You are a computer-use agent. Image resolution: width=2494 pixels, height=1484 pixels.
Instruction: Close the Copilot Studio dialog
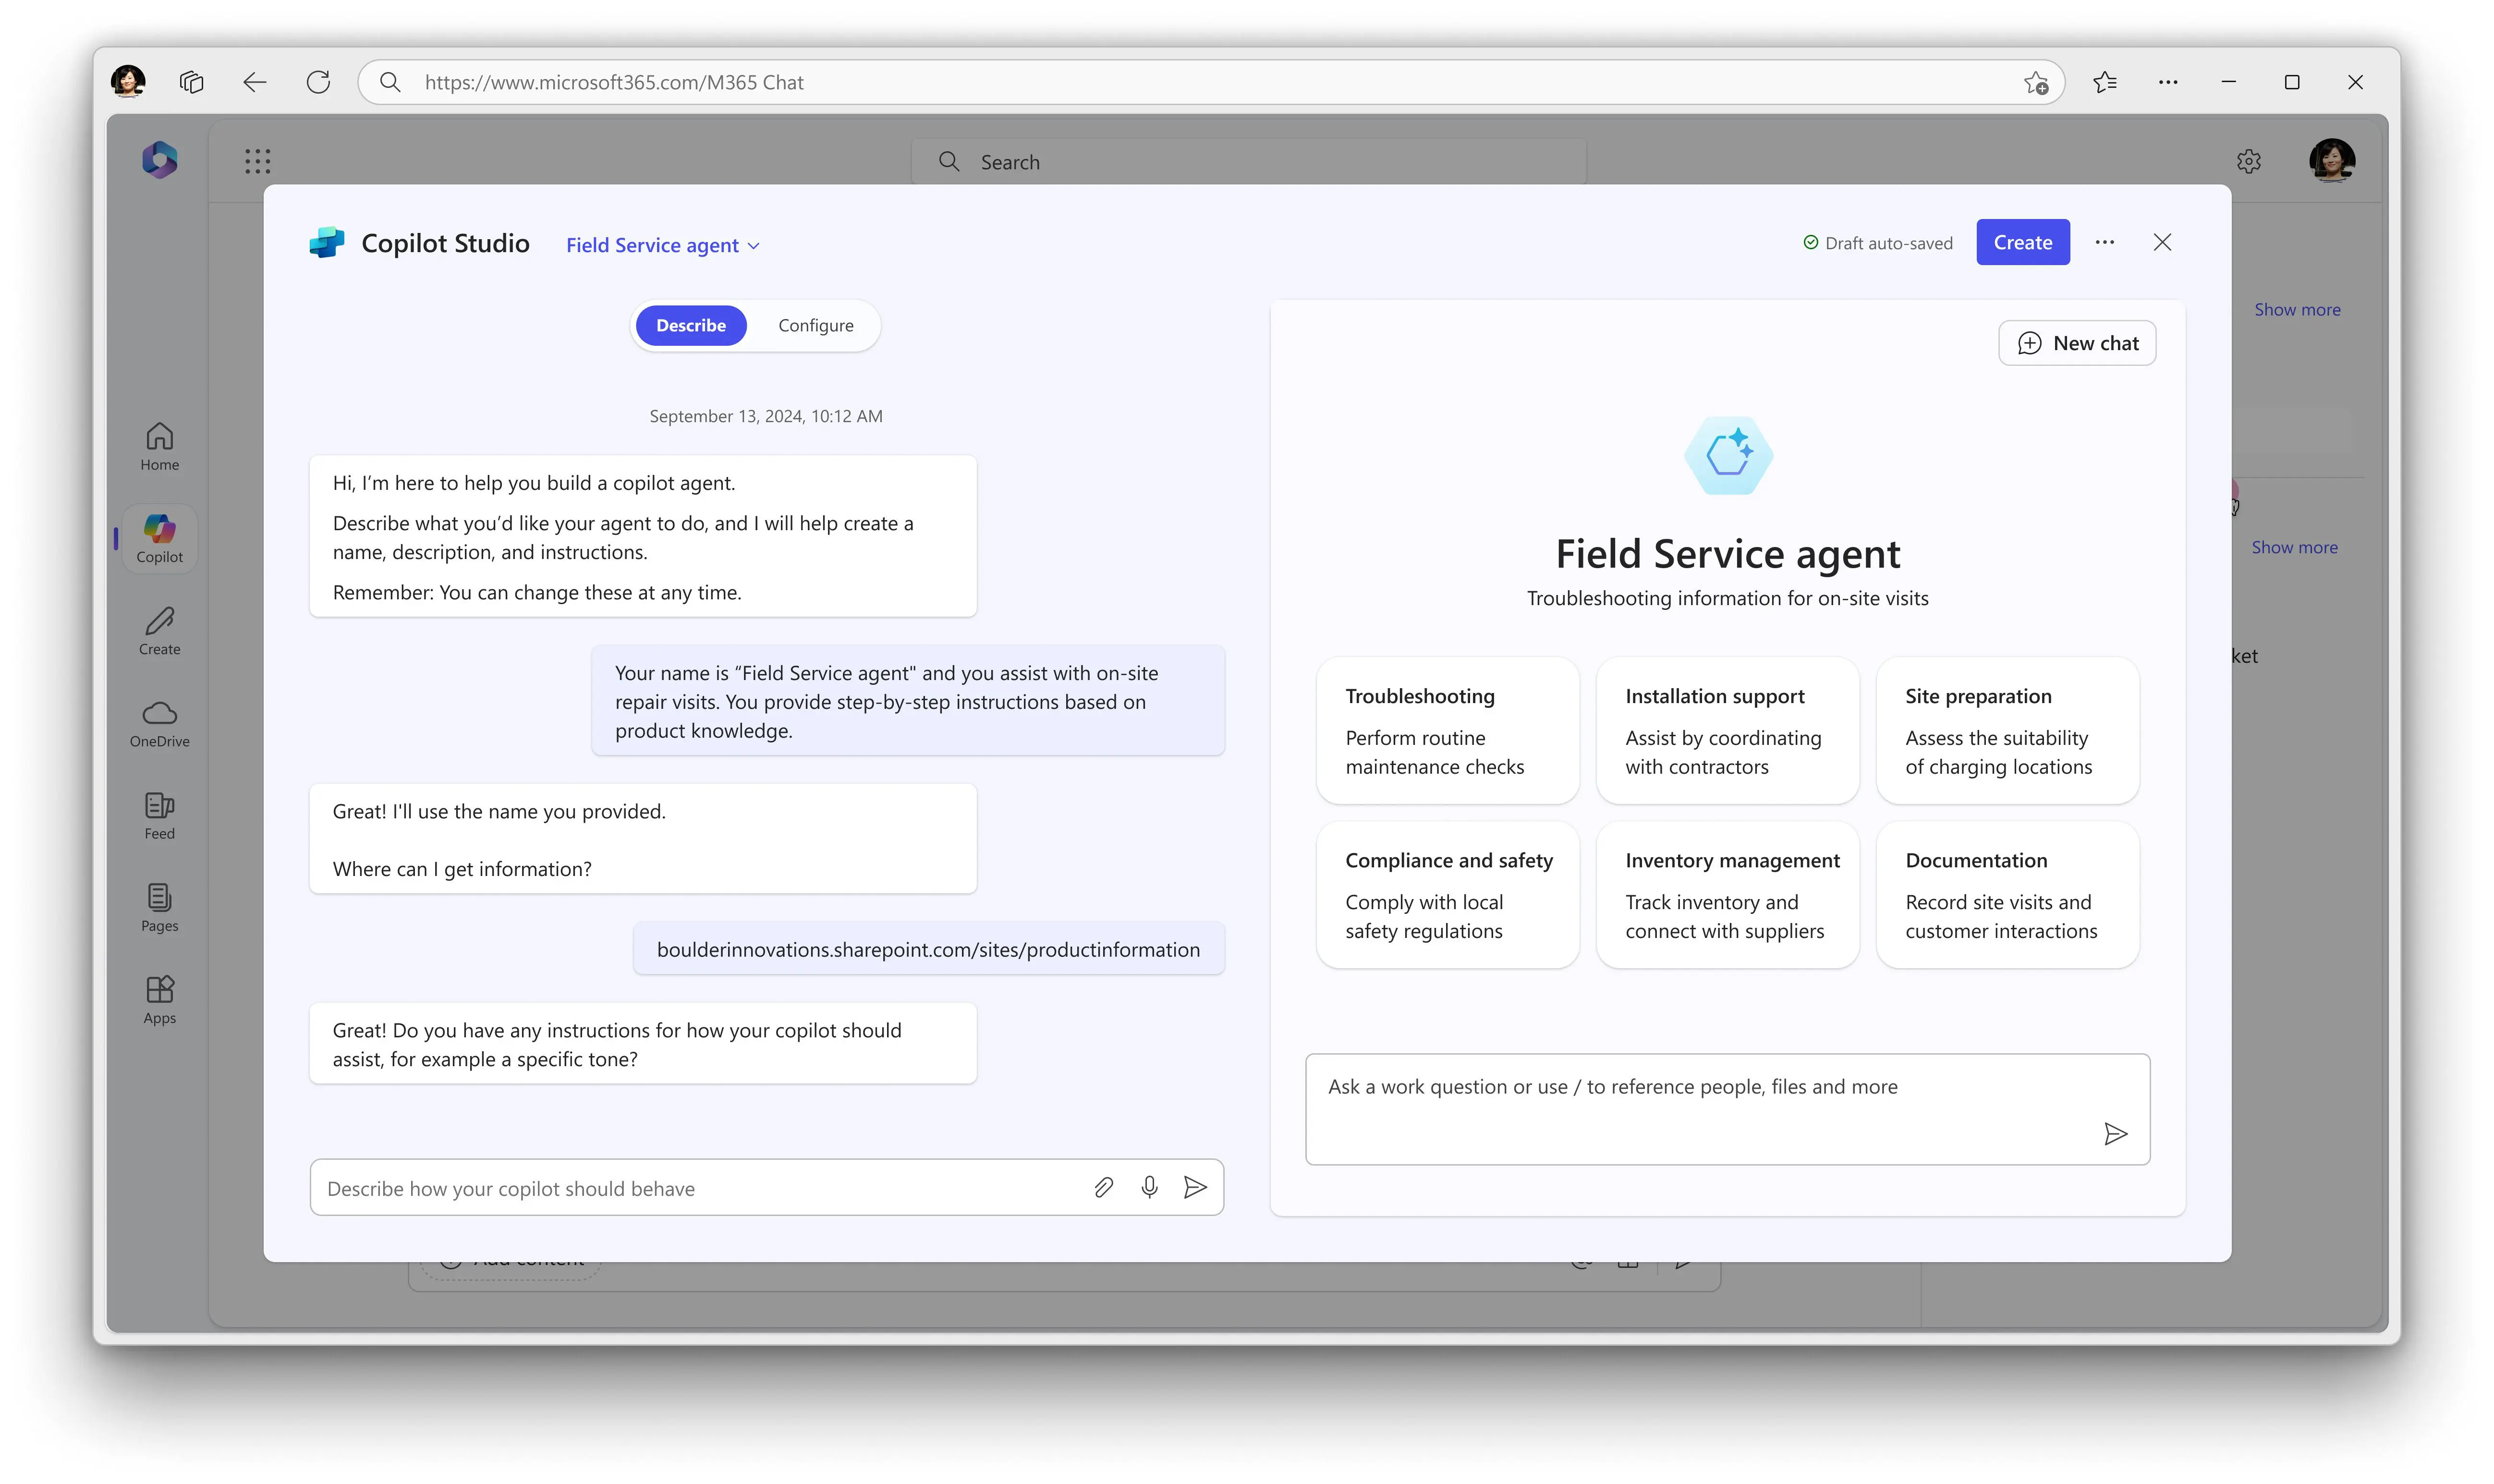click(x=2162, y=242)
